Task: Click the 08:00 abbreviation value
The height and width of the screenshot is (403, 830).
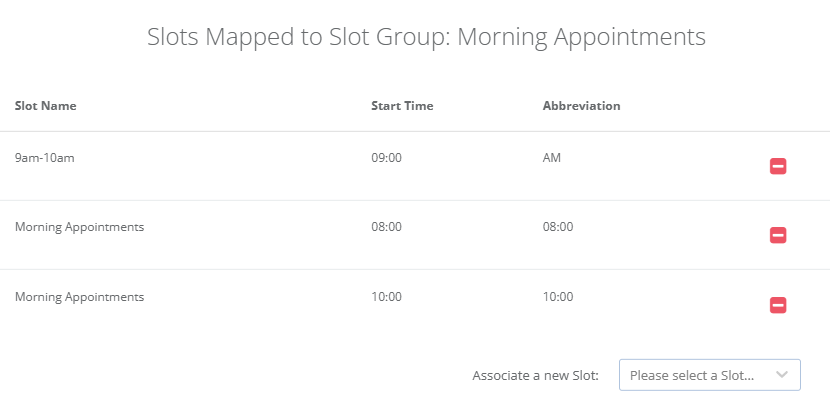Action: 558,227
